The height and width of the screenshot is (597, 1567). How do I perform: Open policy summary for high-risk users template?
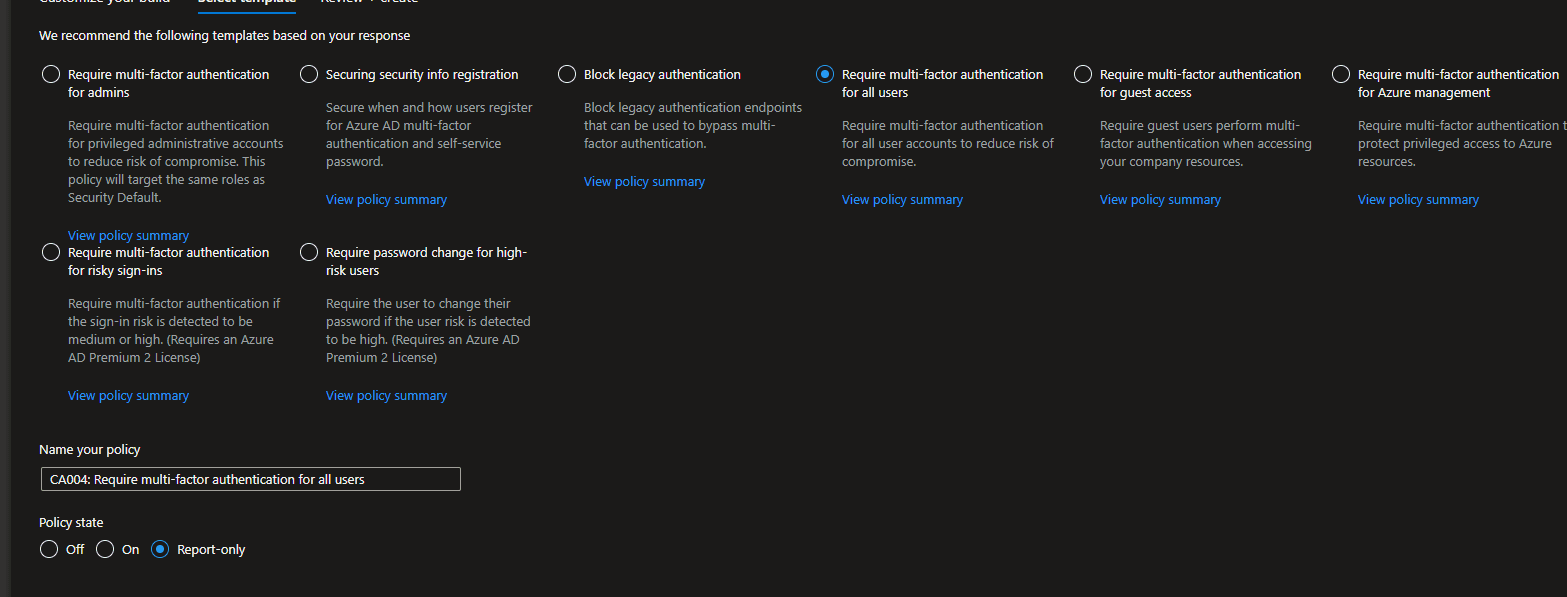click(x=386, y=395)
